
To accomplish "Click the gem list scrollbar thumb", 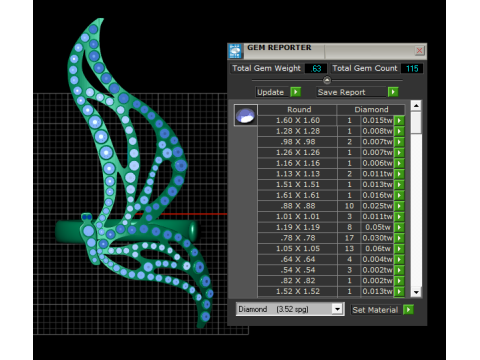I will 416,123.
